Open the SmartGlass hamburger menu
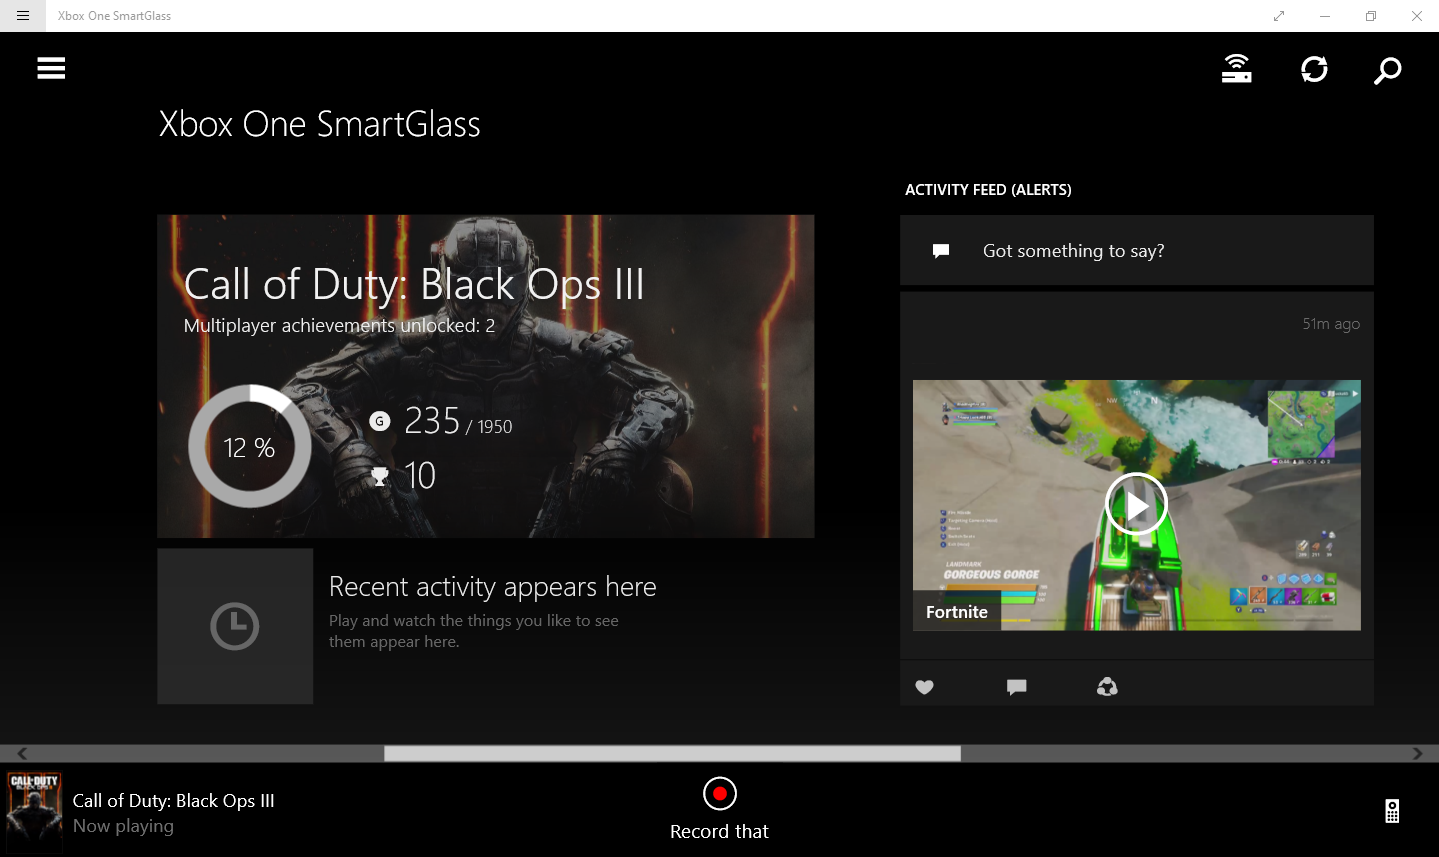 click(51, 68)
